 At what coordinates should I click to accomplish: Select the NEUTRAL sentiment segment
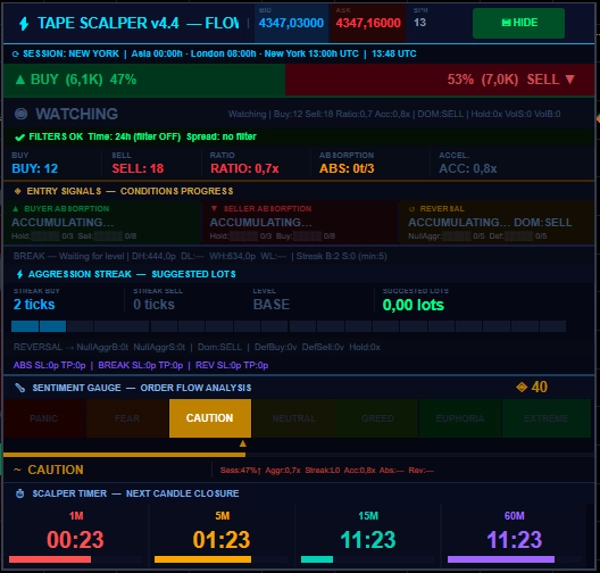click(x=293, y=418)
